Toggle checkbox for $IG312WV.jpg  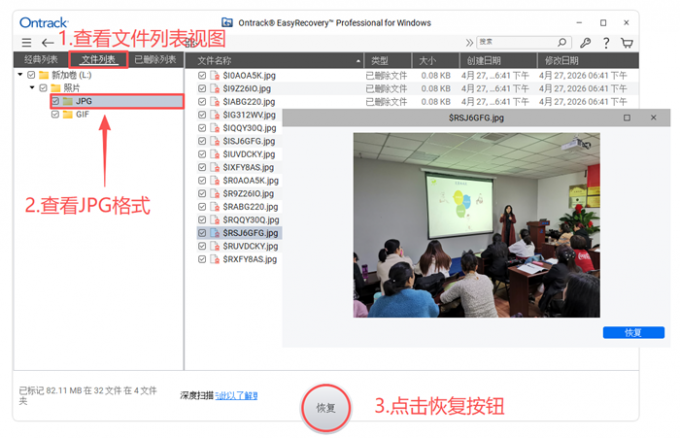pos(202,115)
